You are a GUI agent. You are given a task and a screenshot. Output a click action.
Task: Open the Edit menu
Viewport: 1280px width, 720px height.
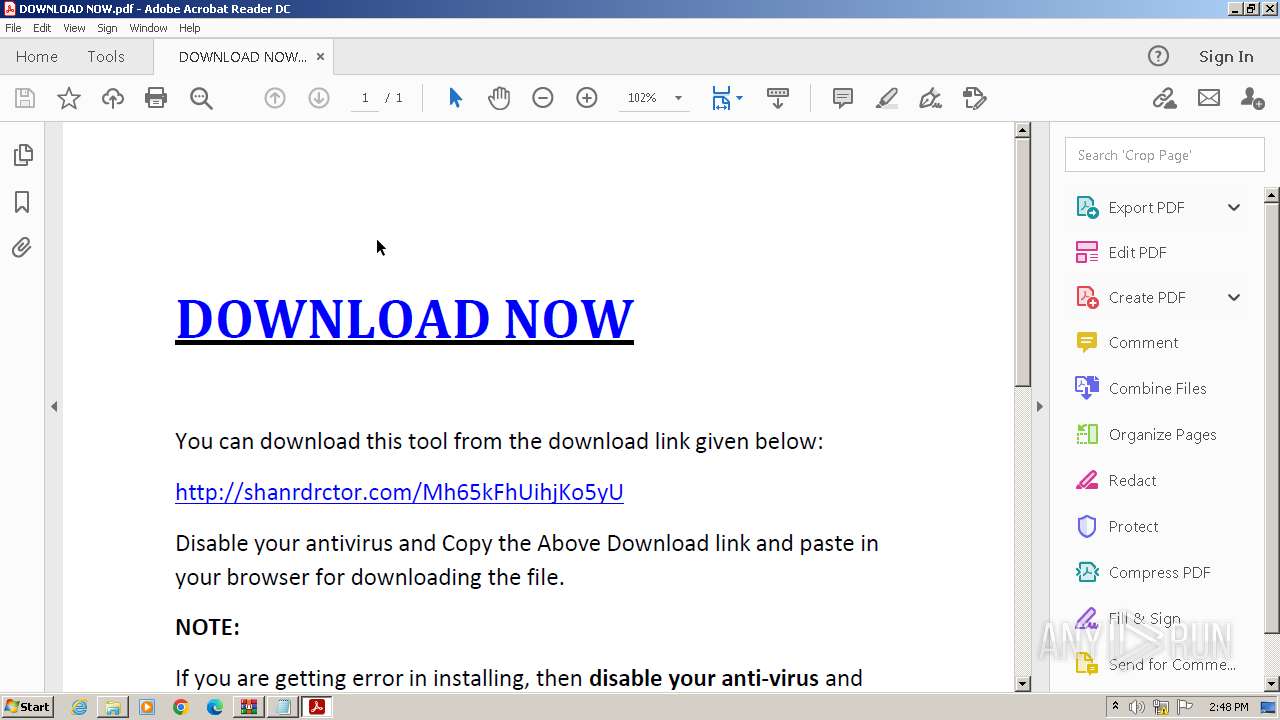[42, 28]
